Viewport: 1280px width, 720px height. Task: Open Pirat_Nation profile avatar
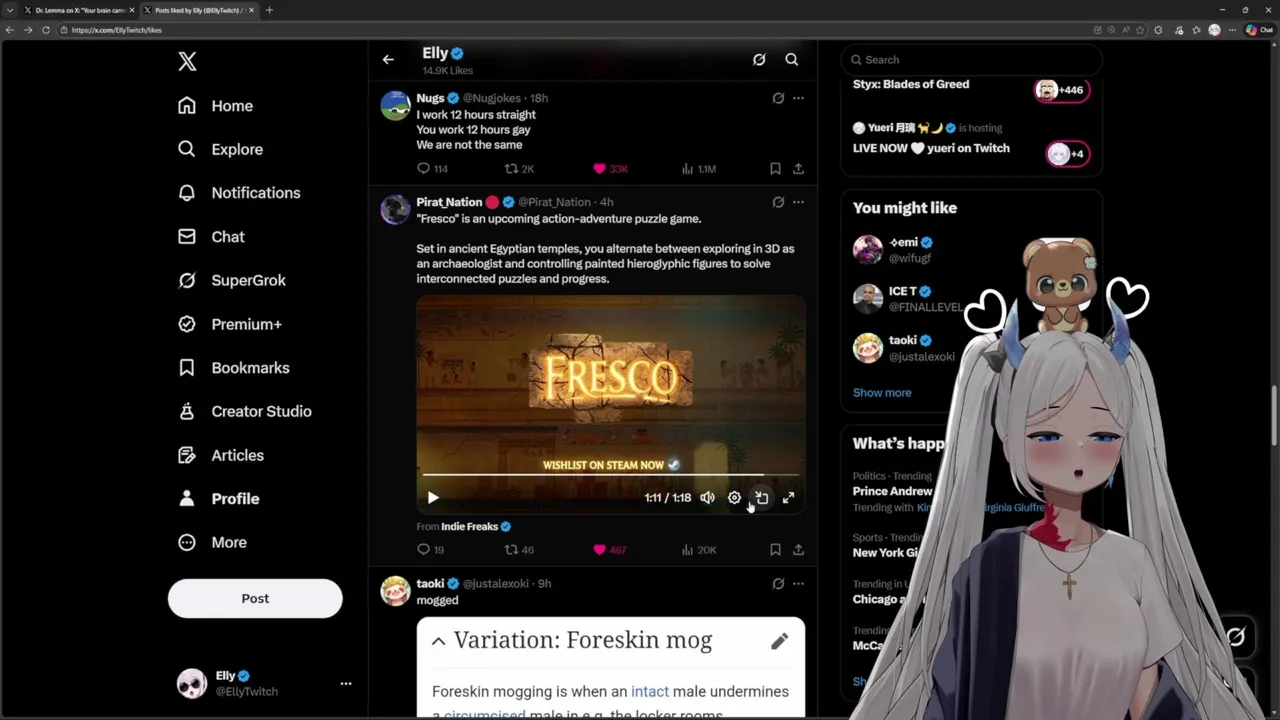click(396, 209)
